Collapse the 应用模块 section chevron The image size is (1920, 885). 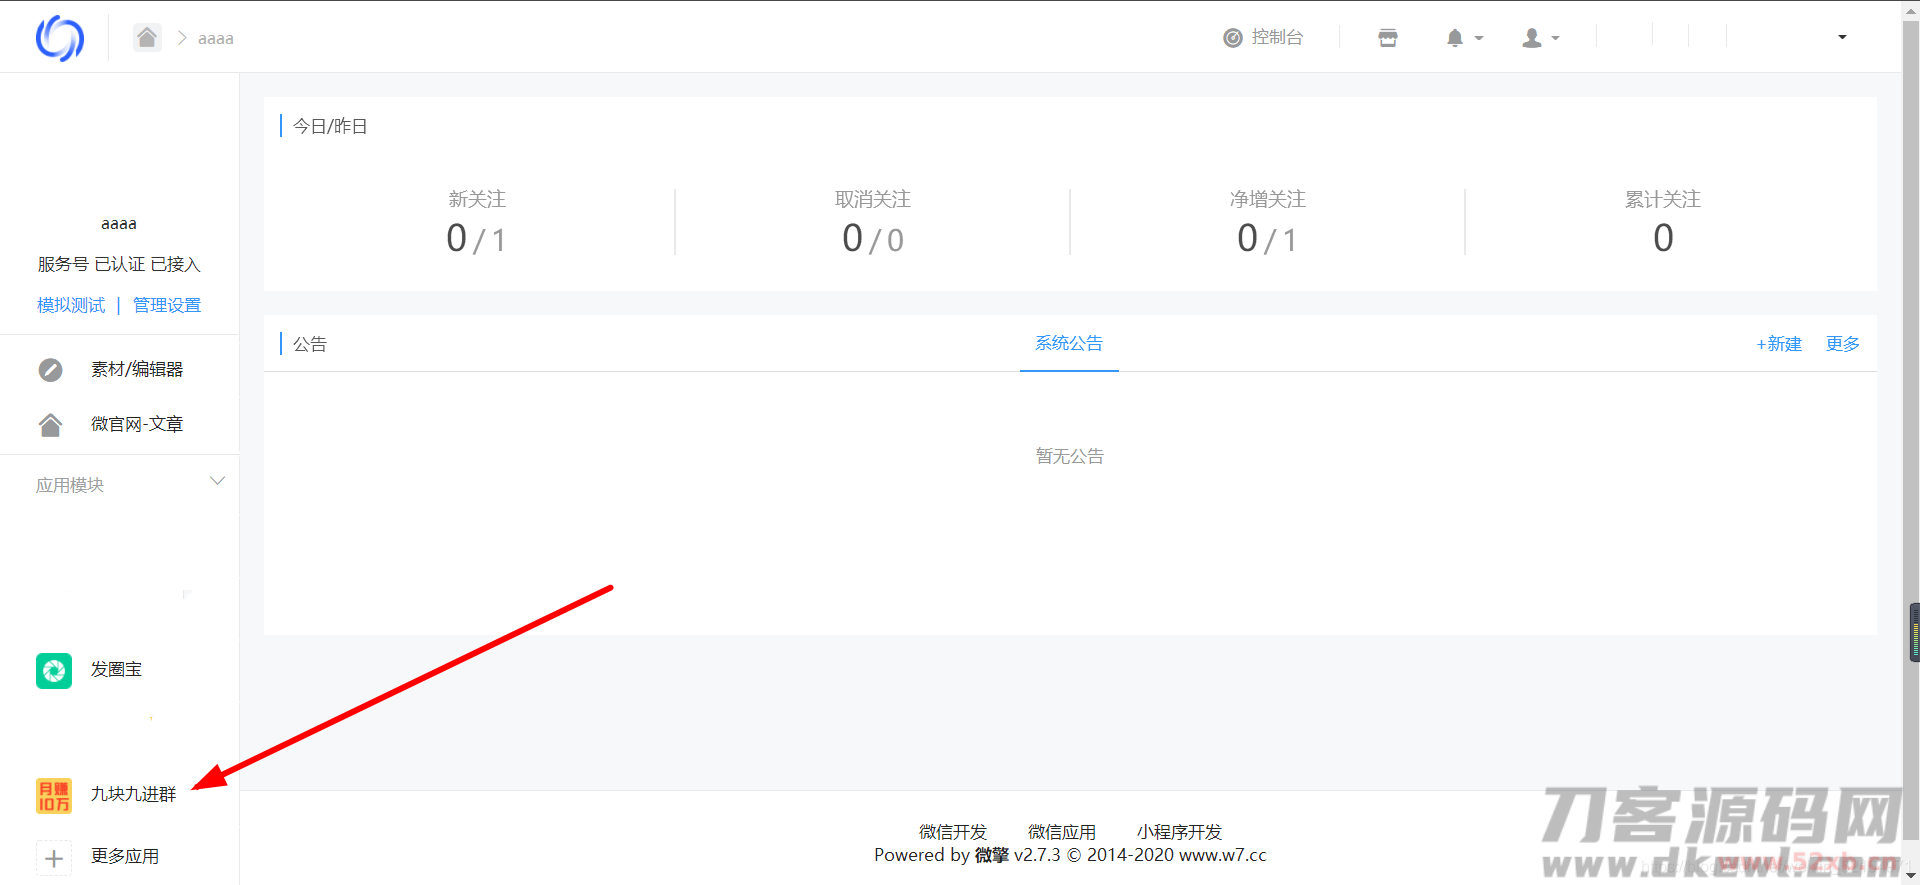[x=217, y=481]
